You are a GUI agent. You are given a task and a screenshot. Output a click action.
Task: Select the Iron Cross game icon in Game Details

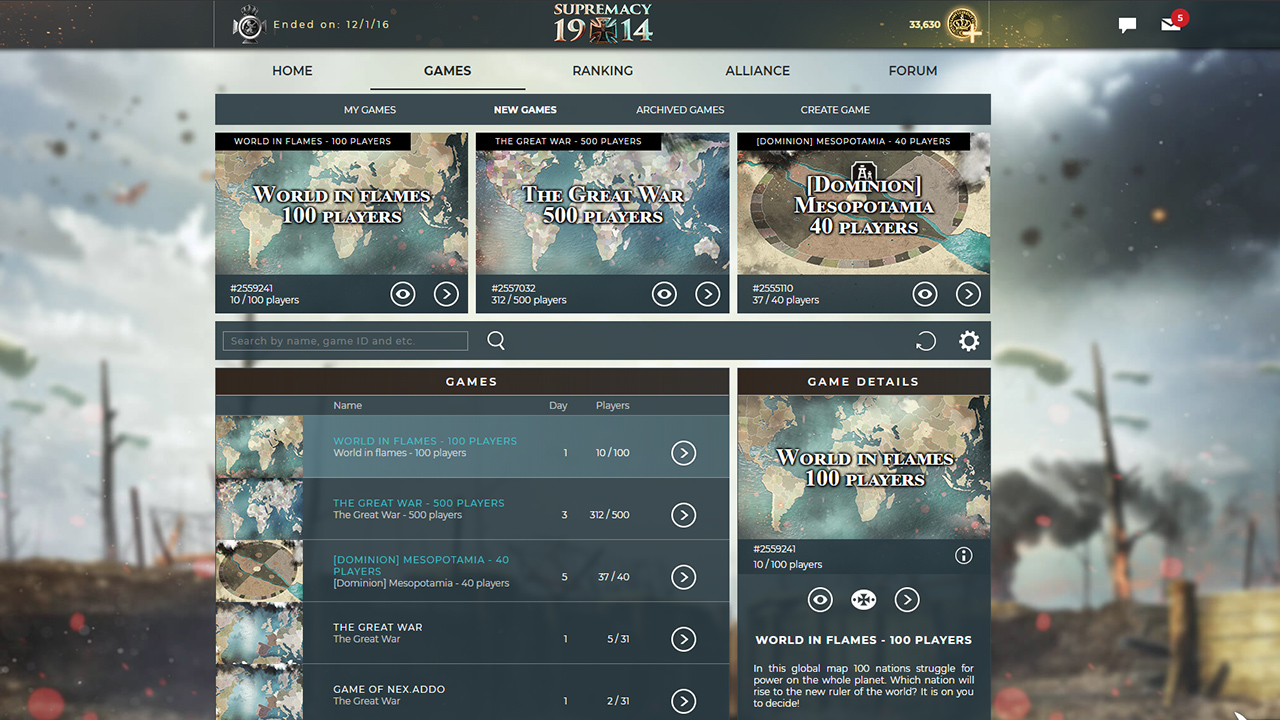pyautogui.click(x=863, y=599)
